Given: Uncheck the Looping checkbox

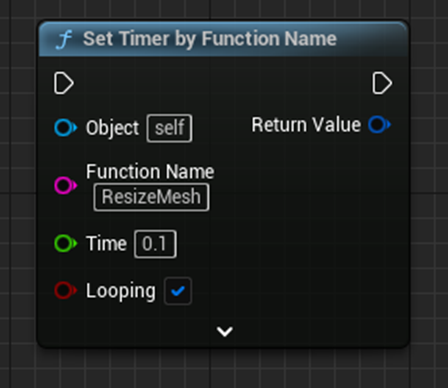Looking at the screenshot, I should 178,291.
